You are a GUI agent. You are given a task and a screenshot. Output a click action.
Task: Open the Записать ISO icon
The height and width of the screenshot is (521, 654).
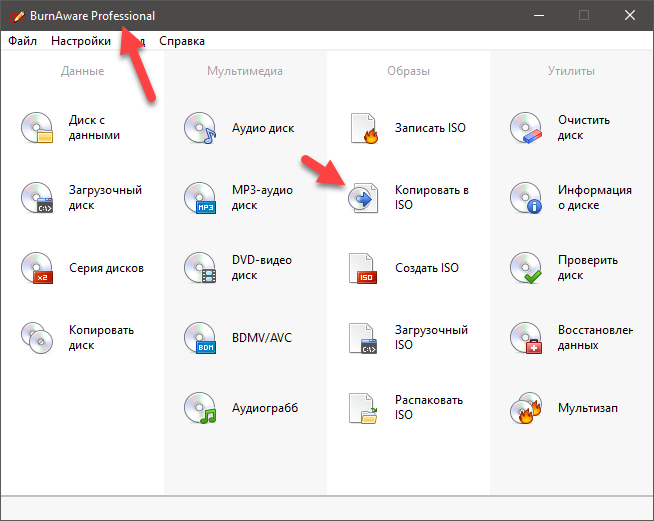(364, 128)
